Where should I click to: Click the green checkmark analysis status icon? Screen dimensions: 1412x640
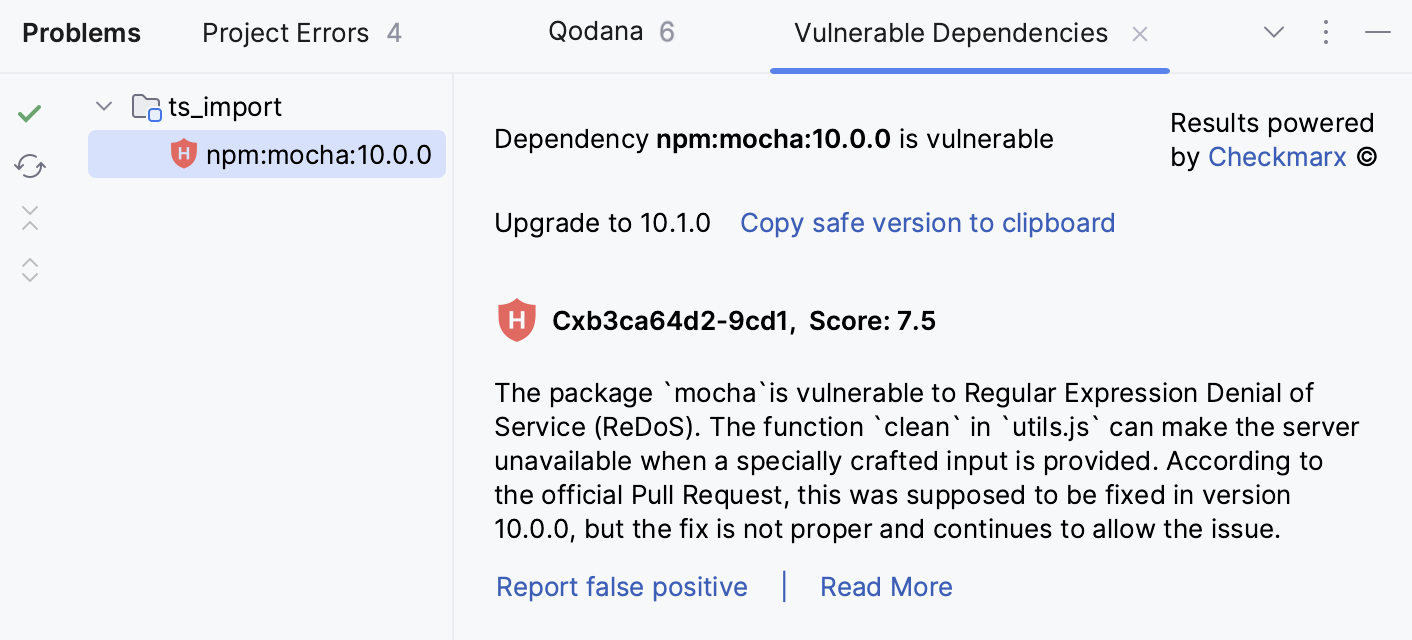29,112
